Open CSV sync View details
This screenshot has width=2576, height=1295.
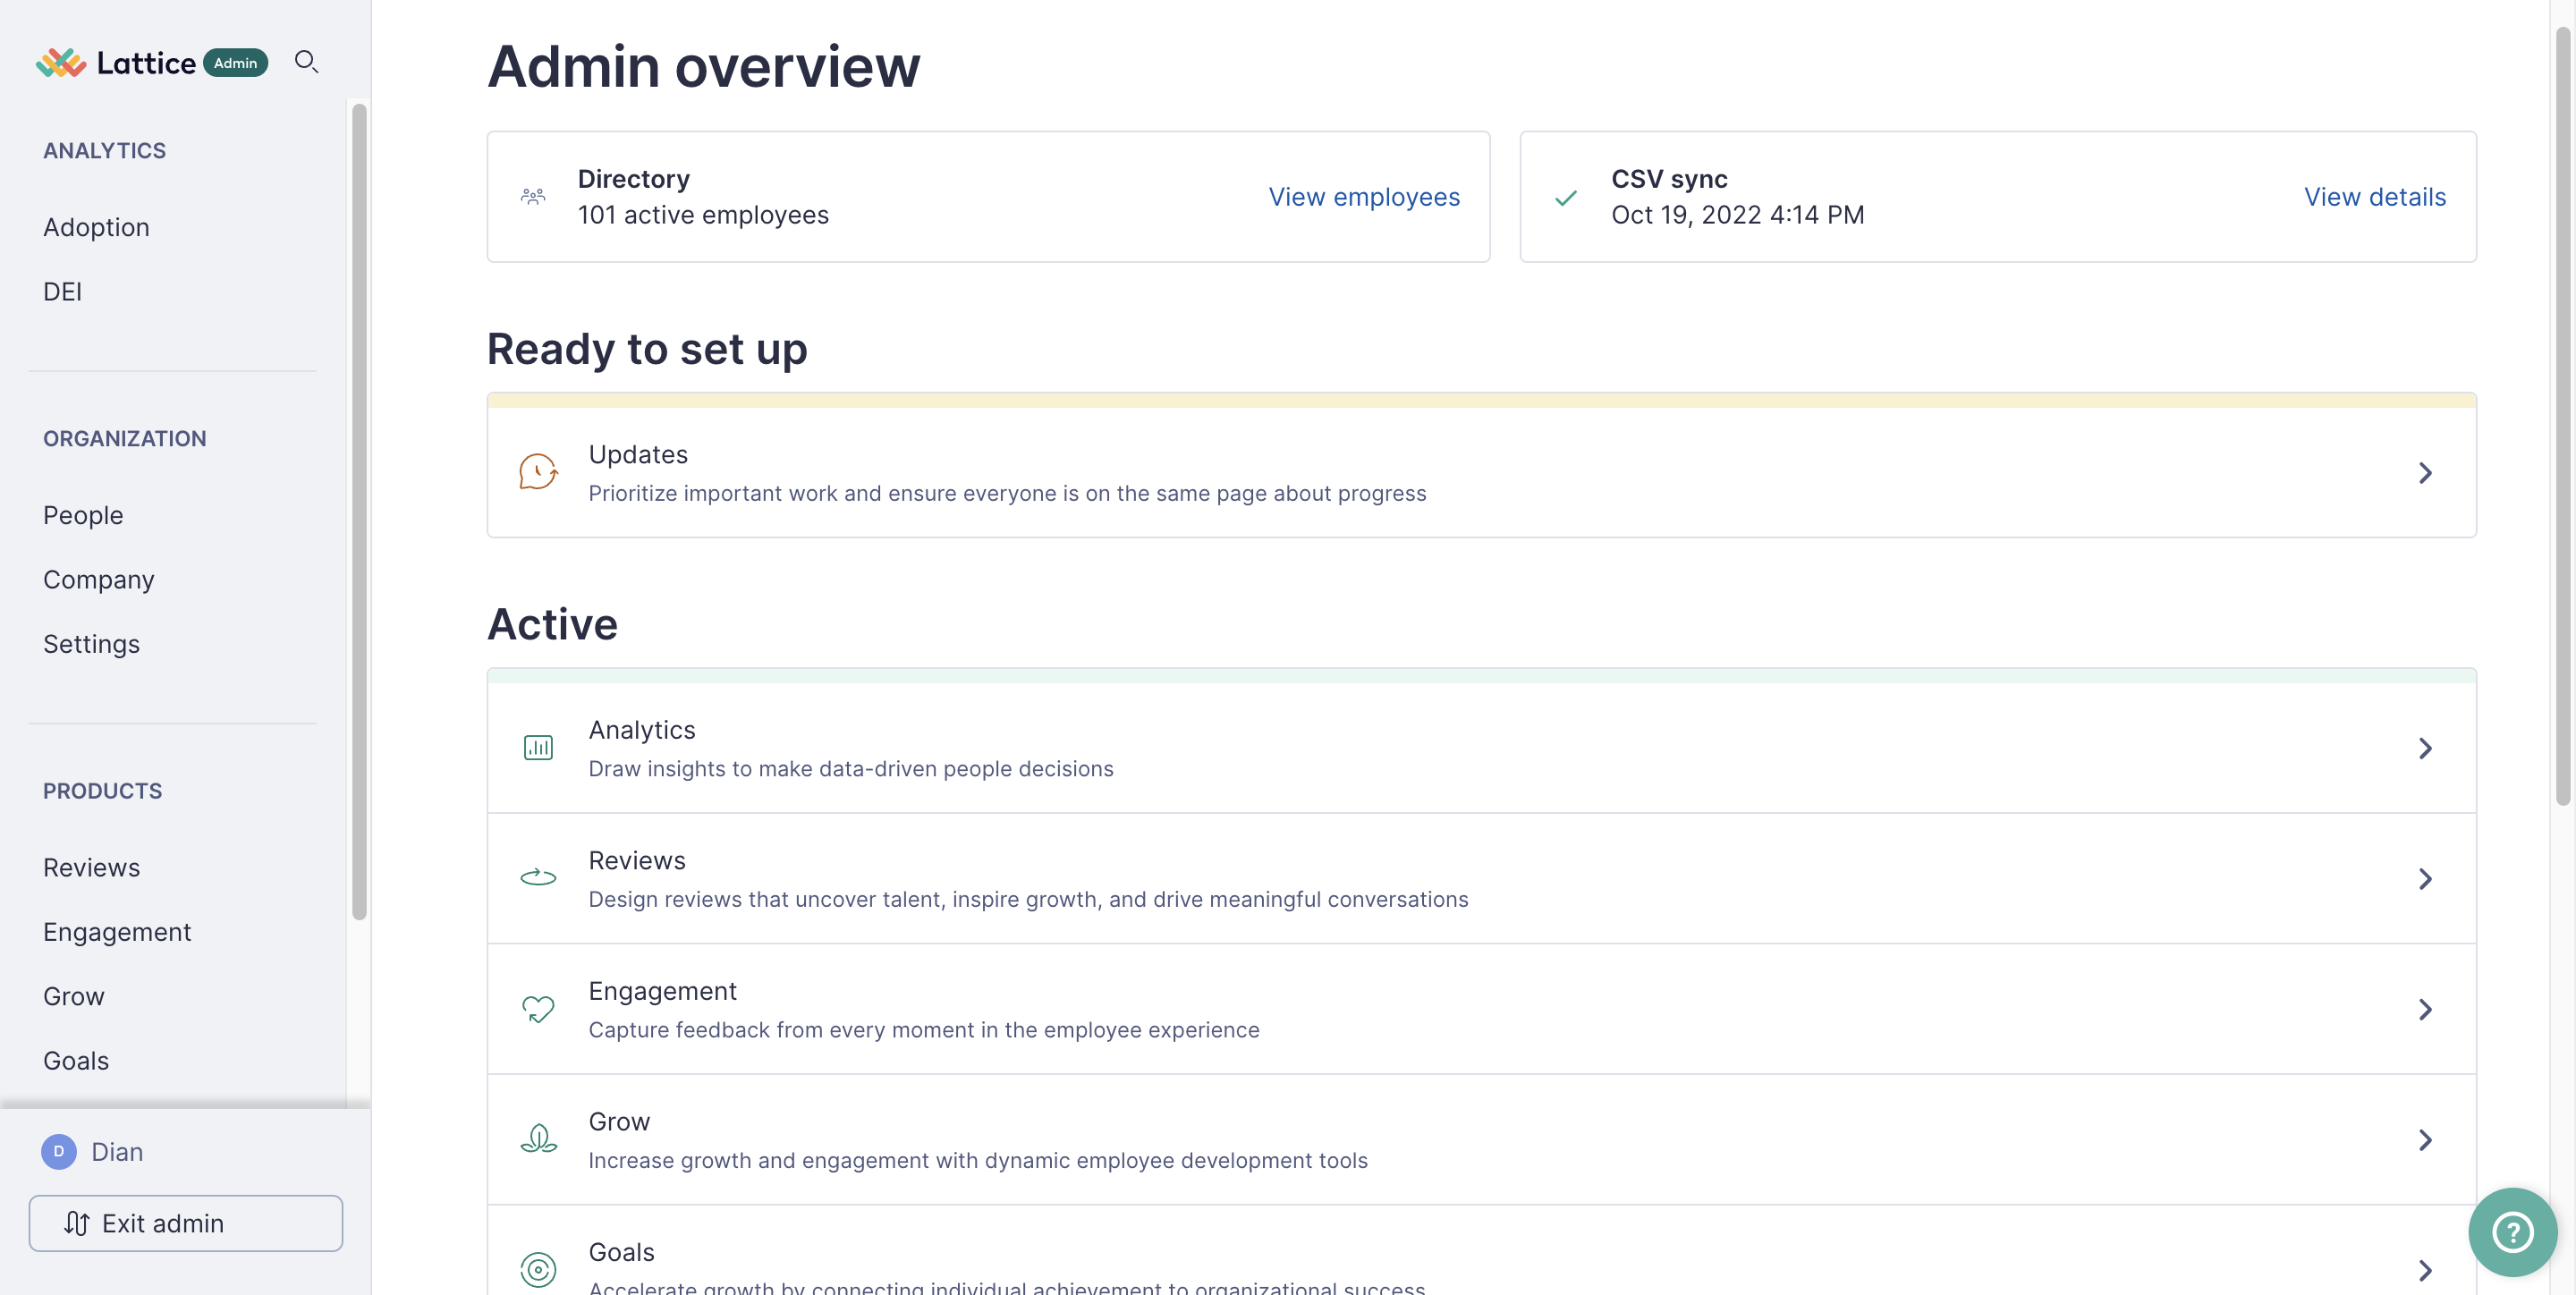coord(2375,197)
